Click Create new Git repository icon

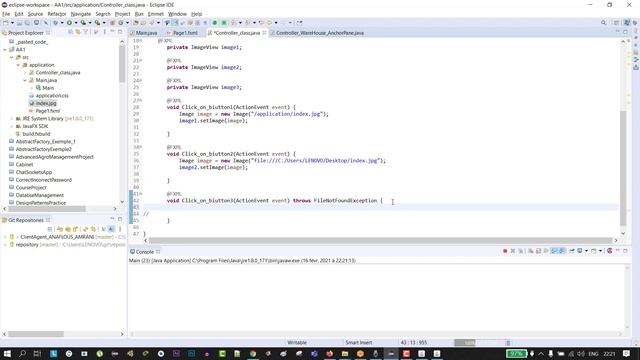click(76, 229)
